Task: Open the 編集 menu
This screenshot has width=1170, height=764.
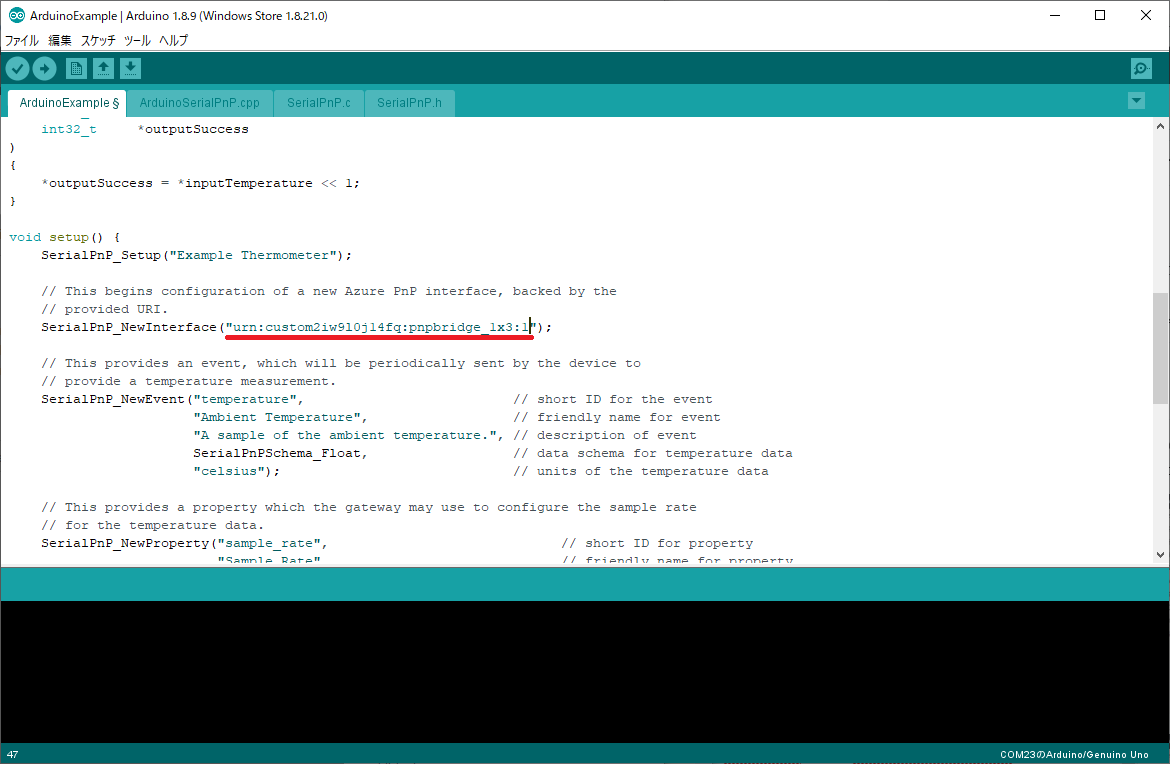Action: coord(60,40)
